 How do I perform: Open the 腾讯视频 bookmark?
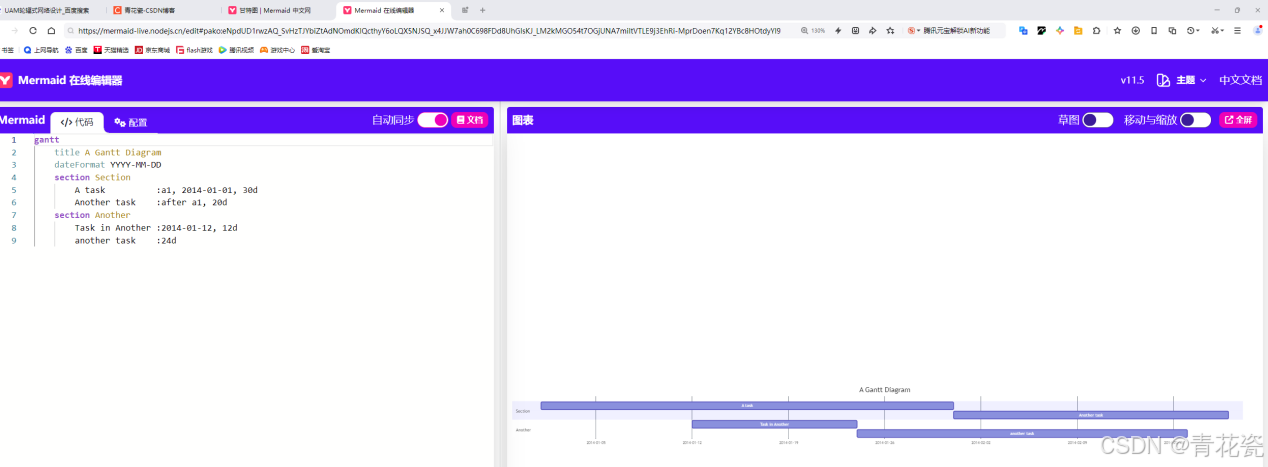click(236, 49)
